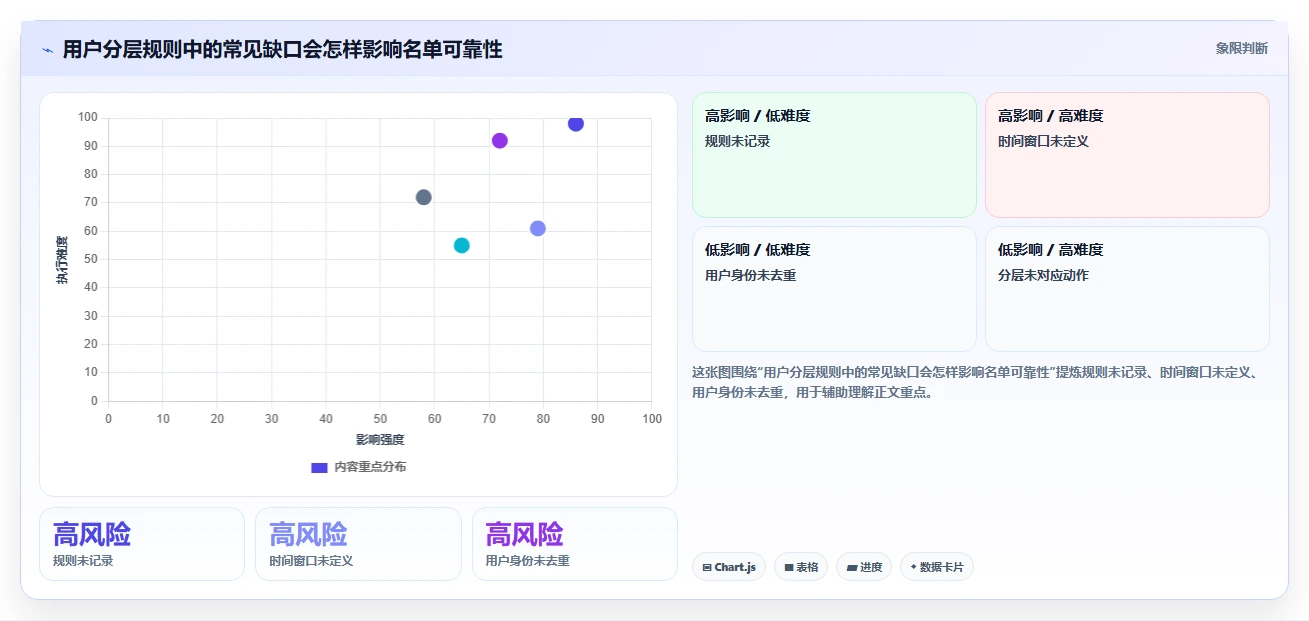Open the 高影响 / 高难度 quadrant card
The height and width of the screenshot is (621, 1309).
(1127, 155)
